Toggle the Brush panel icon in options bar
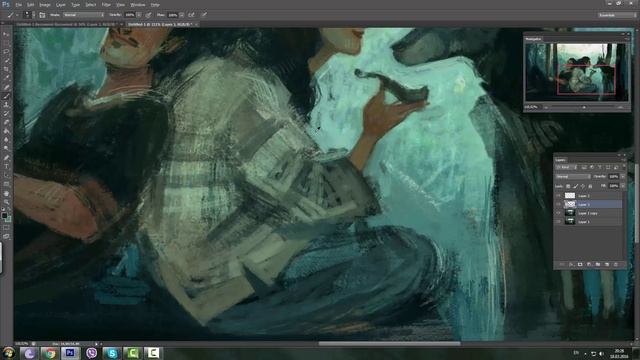Viewport: 640px width, 360px height. (42, 15)
